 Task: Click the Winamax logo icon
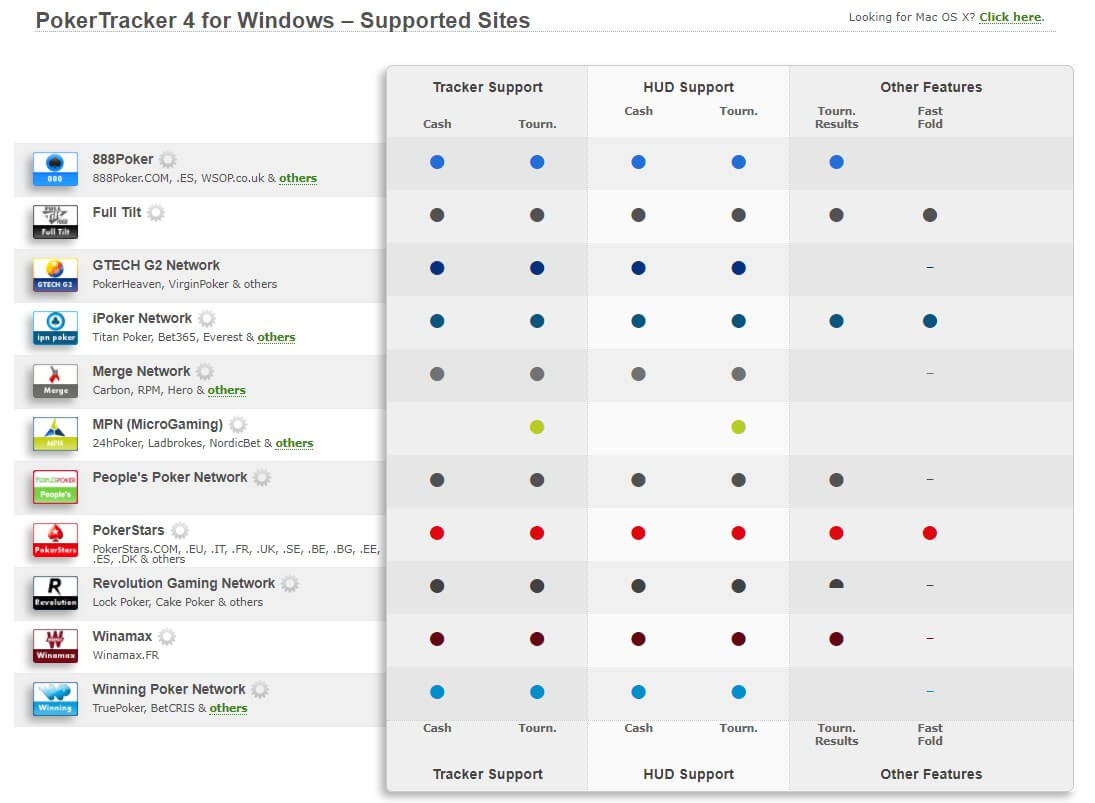[55, 646]
